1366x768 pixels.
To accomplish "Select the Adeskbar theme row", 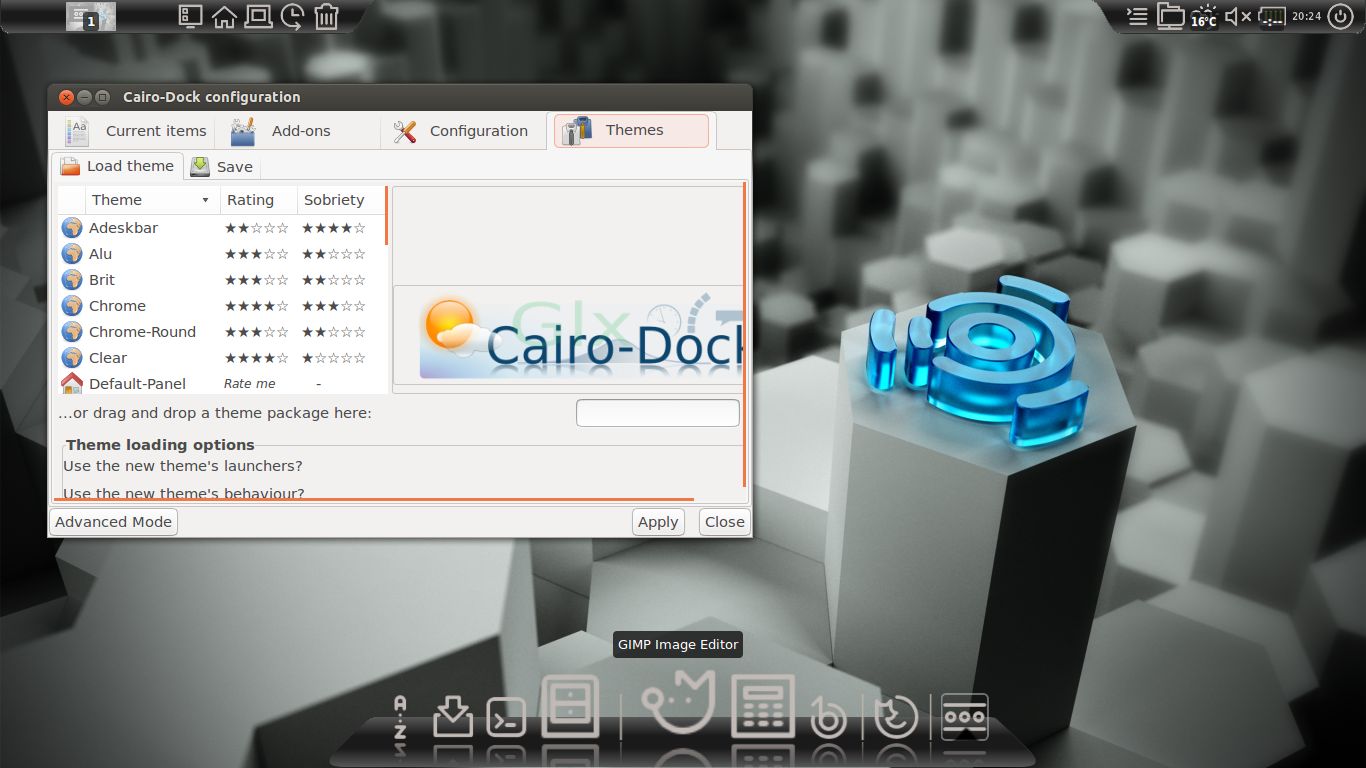I will point(221,228).
